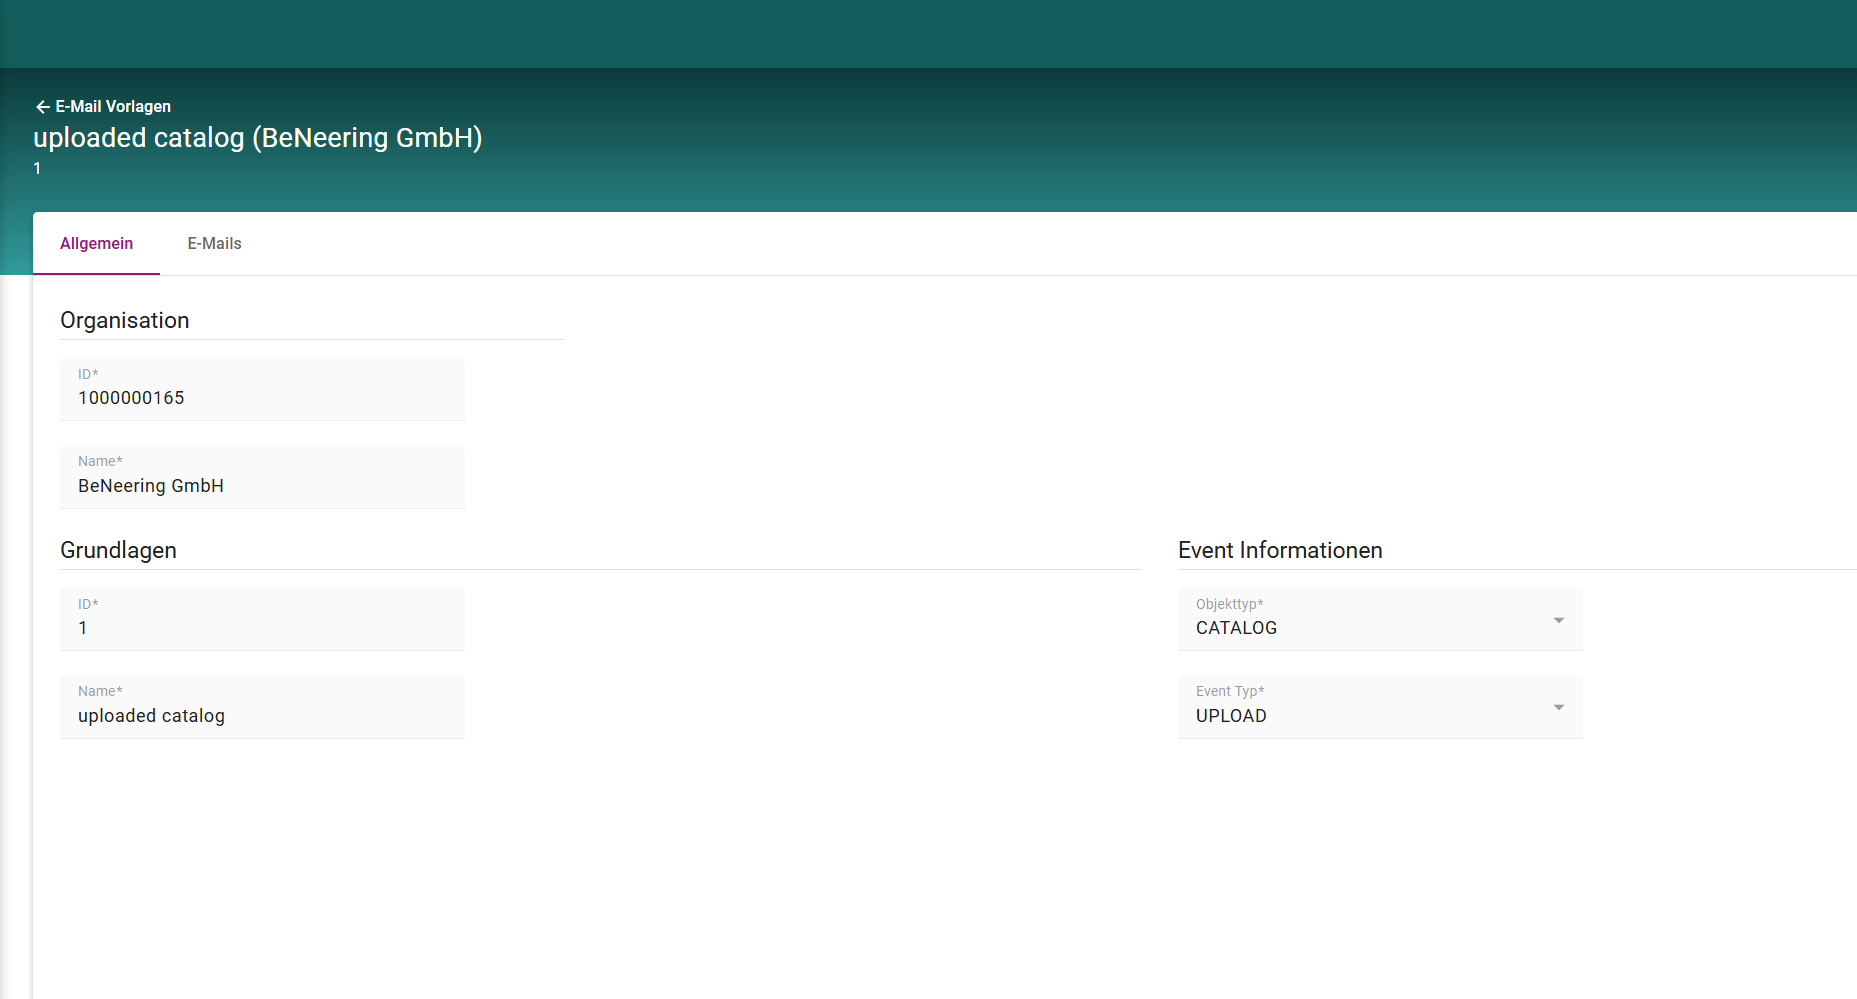The width and height of the screenshot is (1857, 999).
Task: Open the Objekttyp dropdown showing CATALOG
Action: pos(1380,619)
